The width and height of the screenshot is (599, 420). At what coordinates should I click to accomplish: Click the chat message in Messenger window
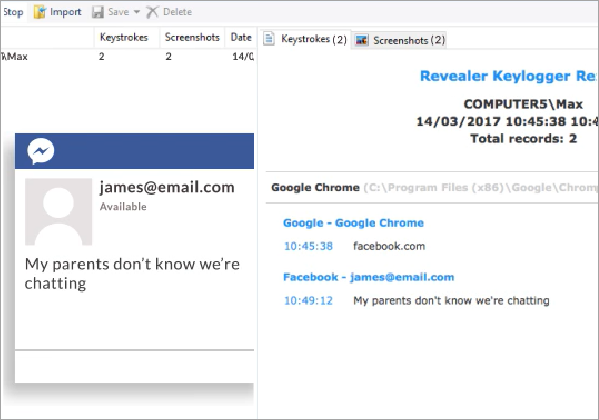[x=132, y=274]
